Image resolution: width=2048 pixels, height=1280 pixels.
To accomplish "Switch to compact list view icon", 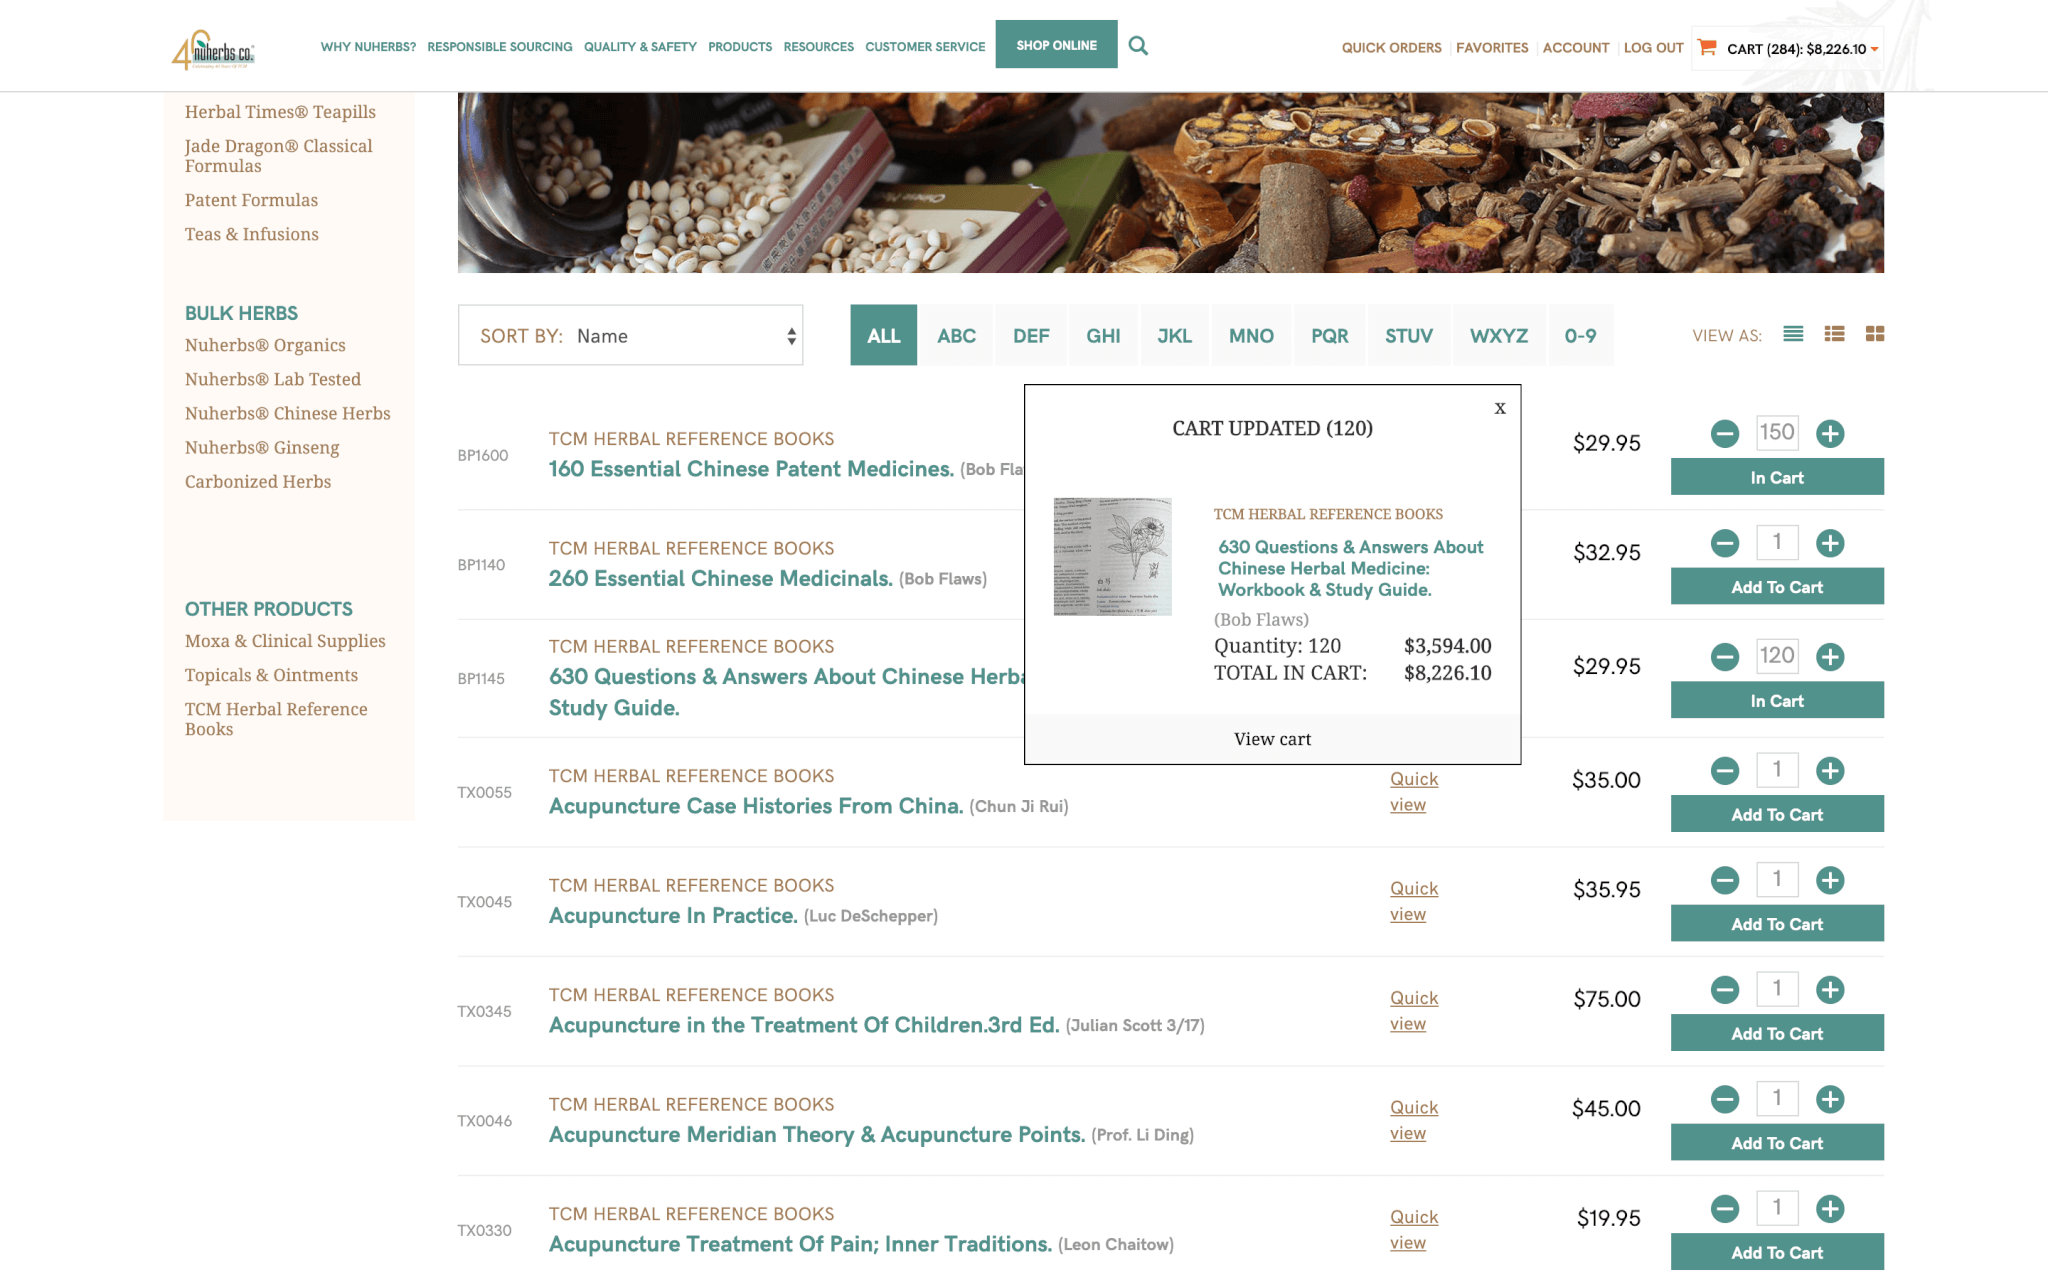I will click(x=1793, y=334).
